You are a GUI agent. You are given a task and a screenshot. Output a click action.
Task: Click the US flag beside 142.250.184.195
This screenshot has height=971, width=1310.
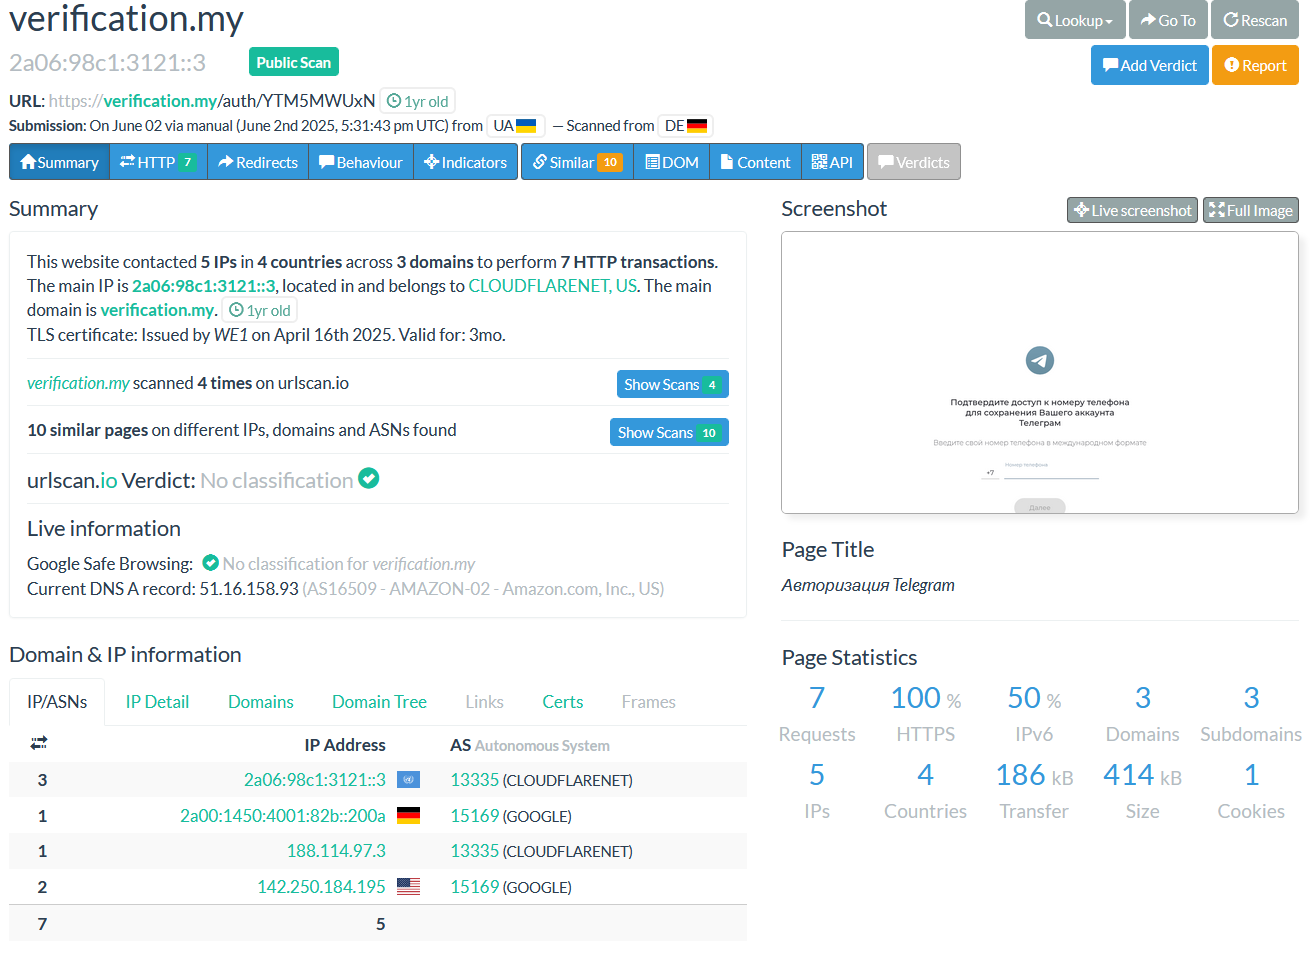pyautogui.click(x=408, y=887)
